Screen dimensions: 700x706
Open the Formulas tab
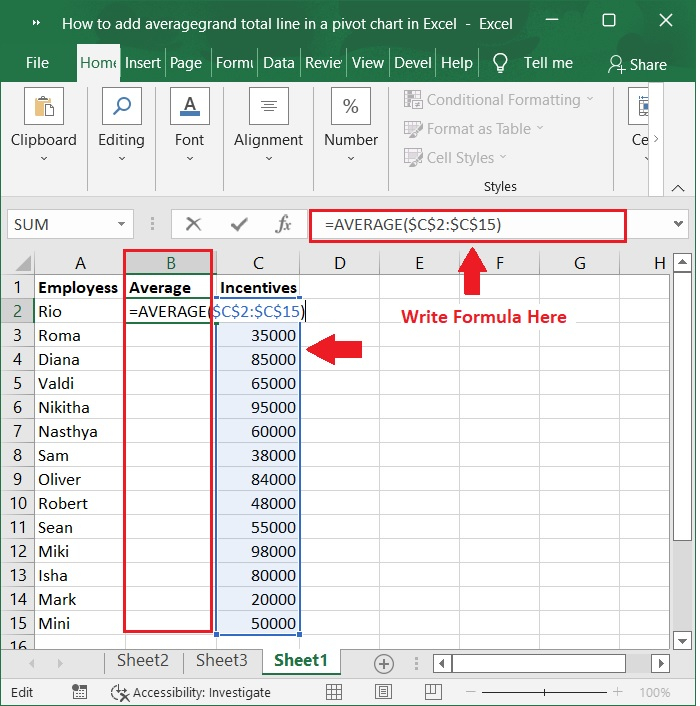click(x=235, y=63)
